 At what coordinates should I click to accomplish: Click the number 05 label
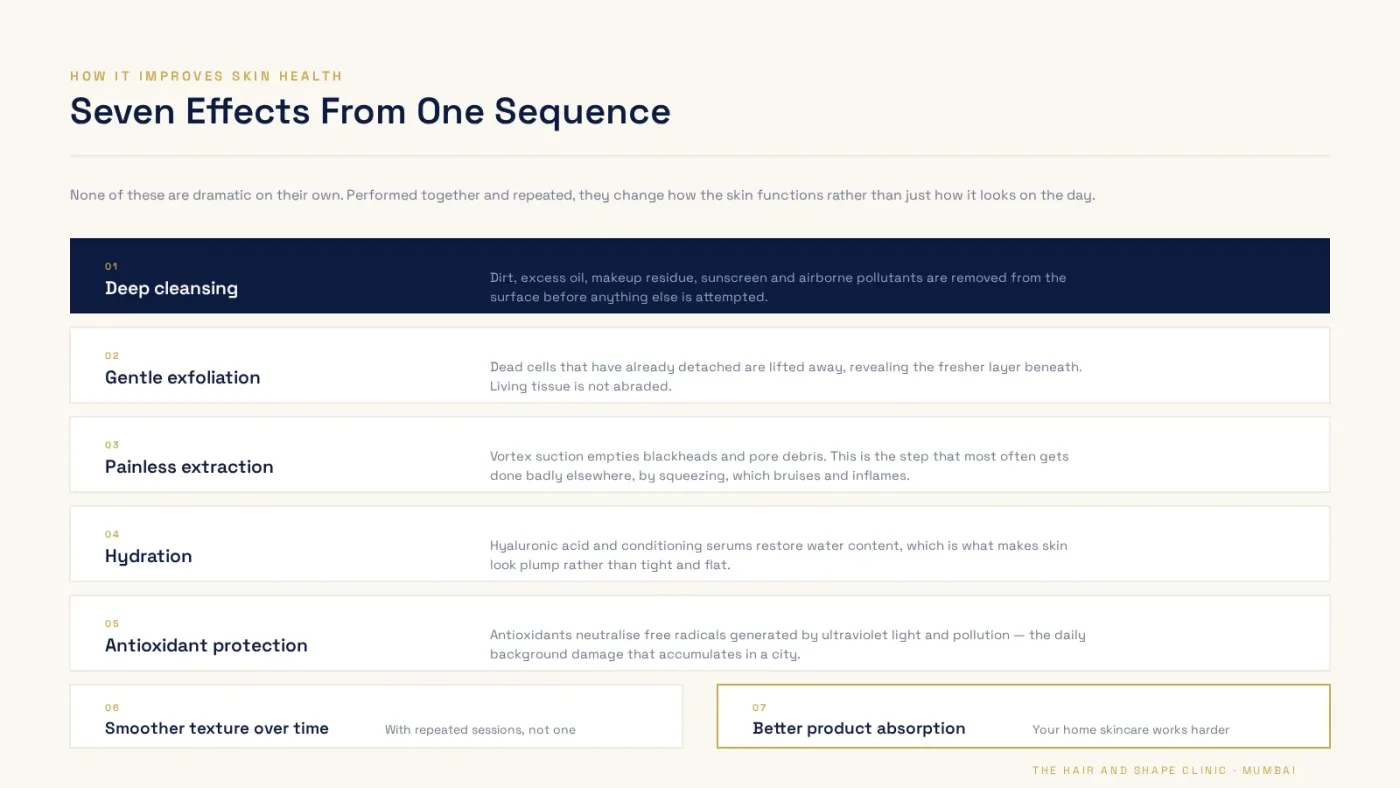tap(112, 623)
